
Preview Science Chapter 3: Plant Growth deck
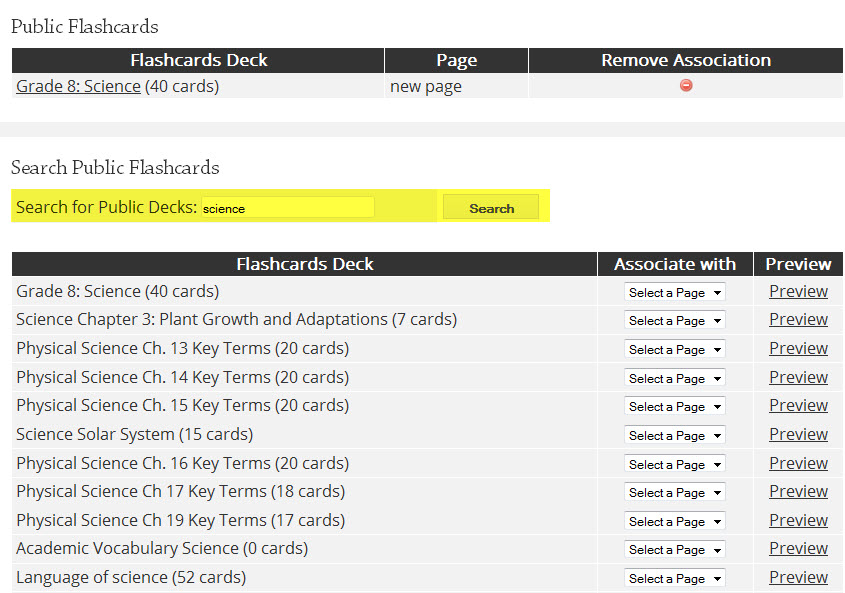[798, 319]
